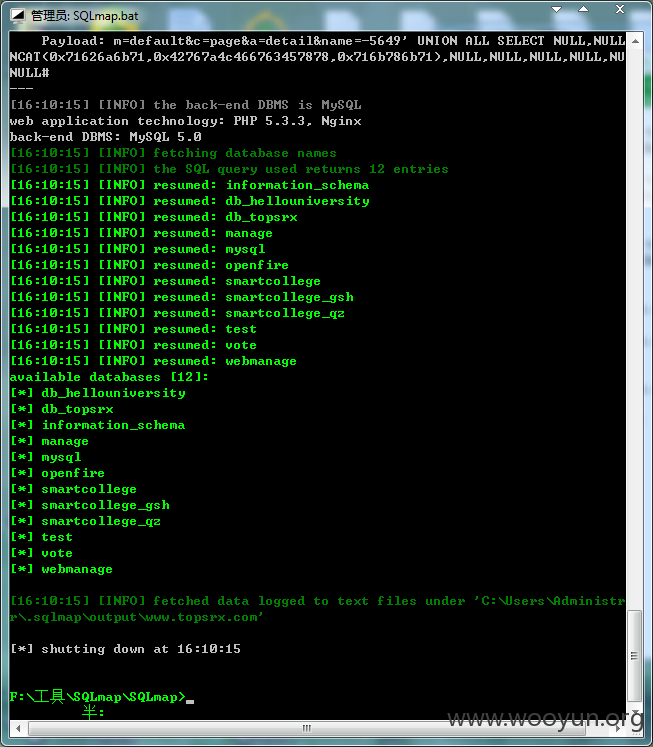Click the Payload line with UNION ALL SELECT
653x747 pixels.
coord(333,41)
